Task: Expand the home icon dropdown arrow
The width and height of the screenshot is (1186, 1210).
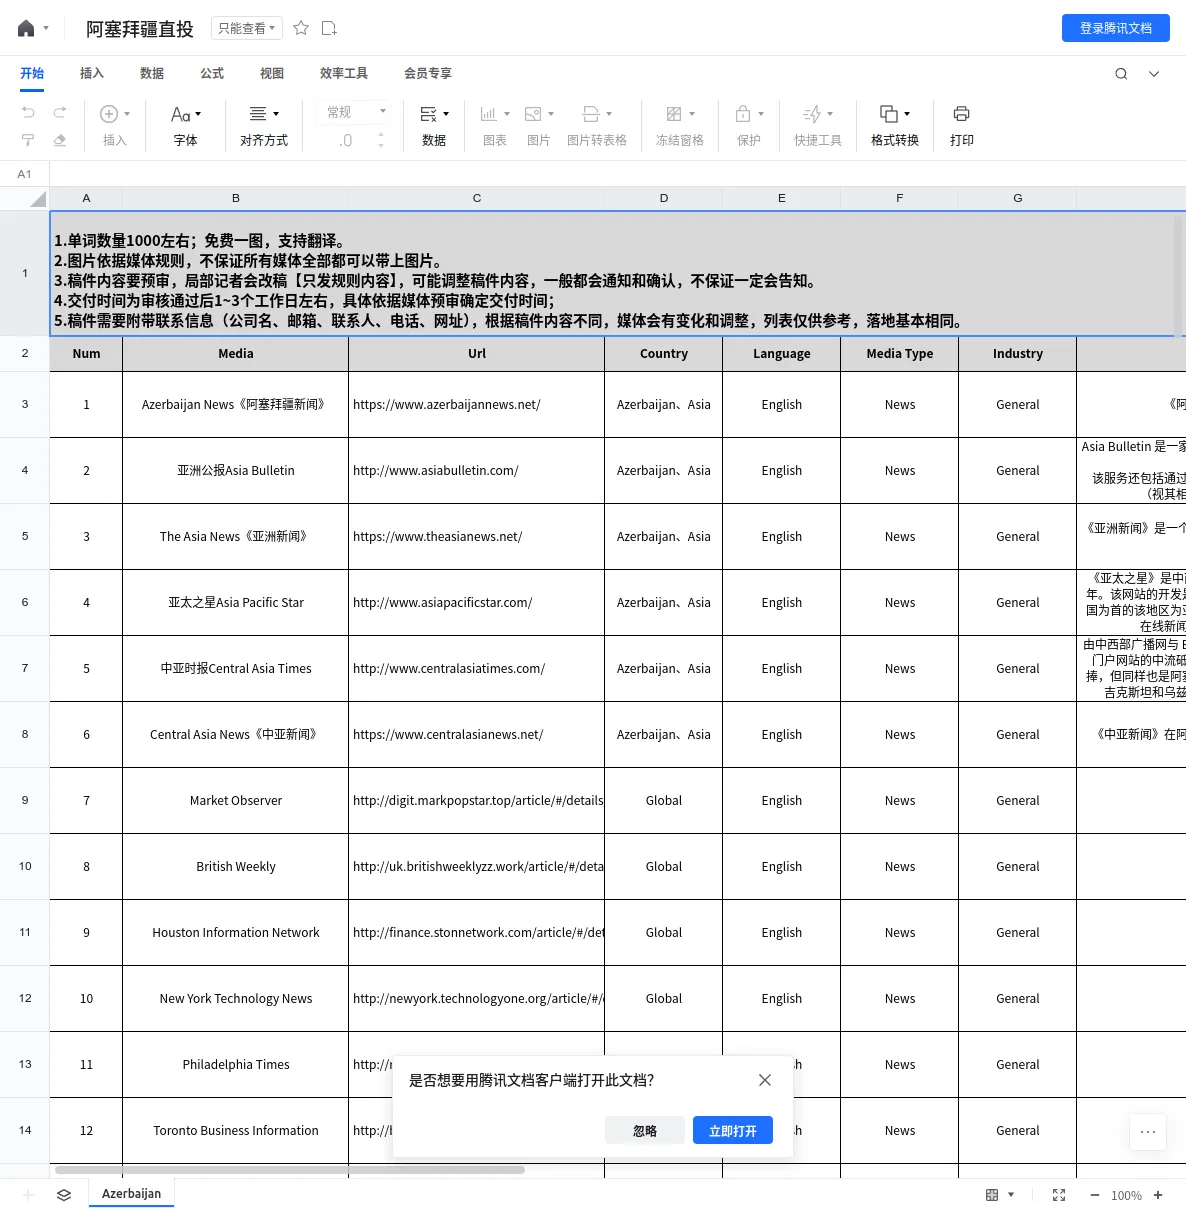Action: [x=46, y=28]
